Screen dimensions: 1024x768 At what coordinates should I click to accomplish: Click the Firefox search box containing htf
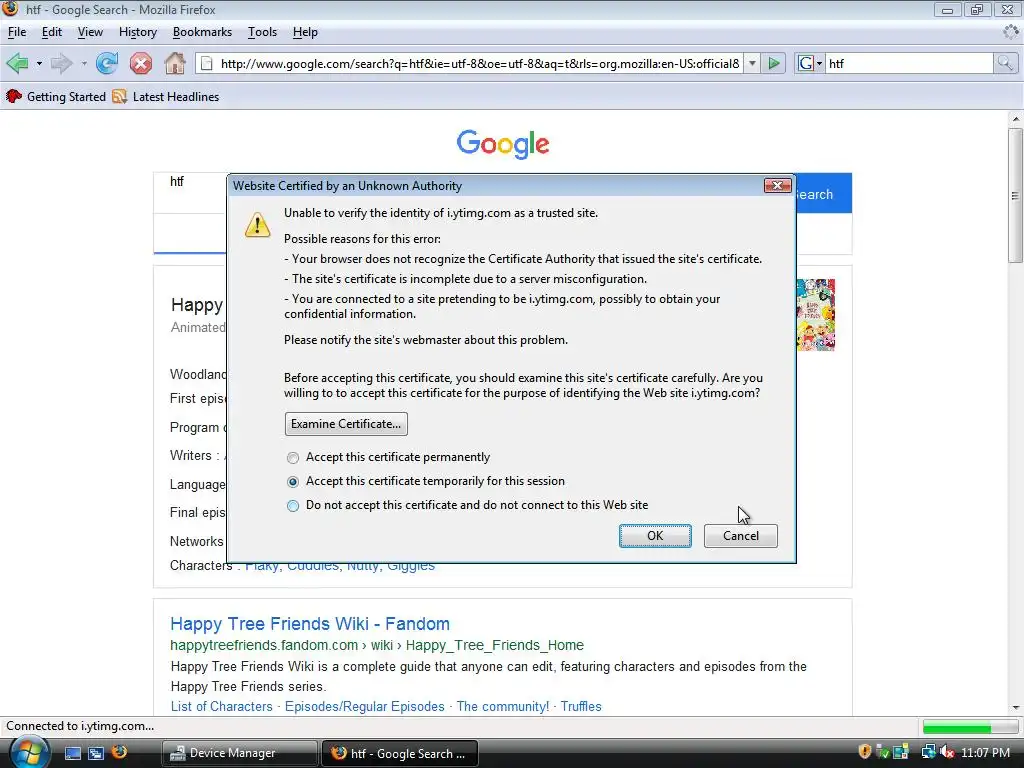pyautogui.click(x=908, y=63)
